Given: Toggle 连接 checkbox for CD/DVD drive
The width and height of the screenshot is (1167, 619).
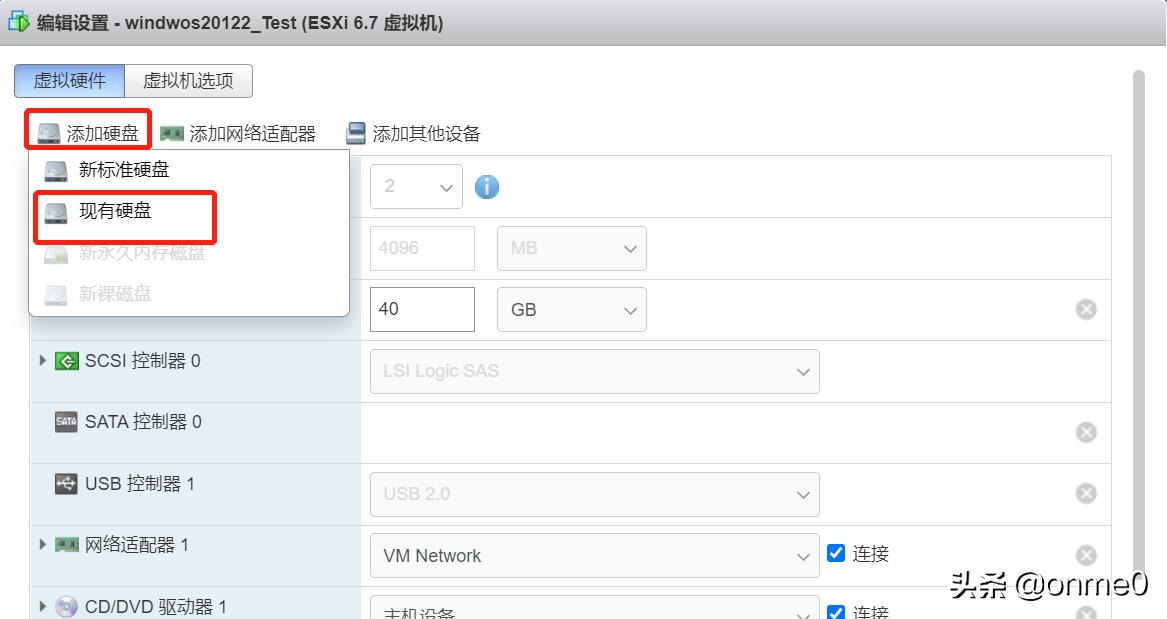Looking at the screenshot, I should tap(836, 612).
